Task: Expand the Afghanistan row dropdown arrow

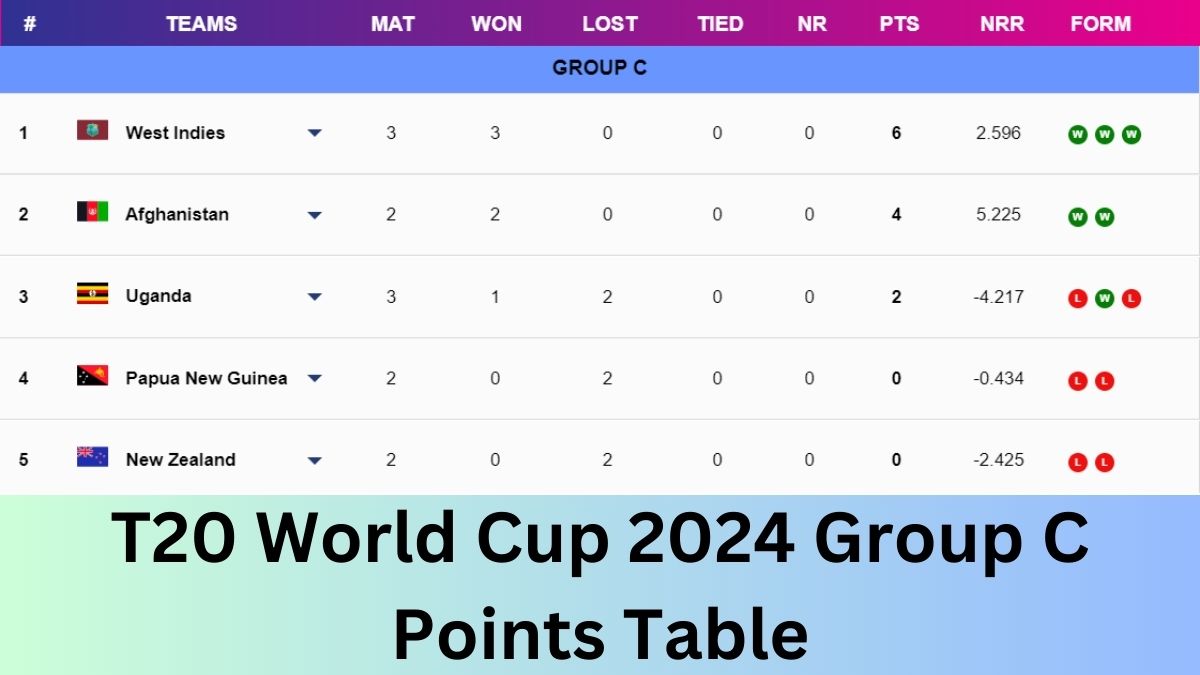Action: [x=314, y=215]
